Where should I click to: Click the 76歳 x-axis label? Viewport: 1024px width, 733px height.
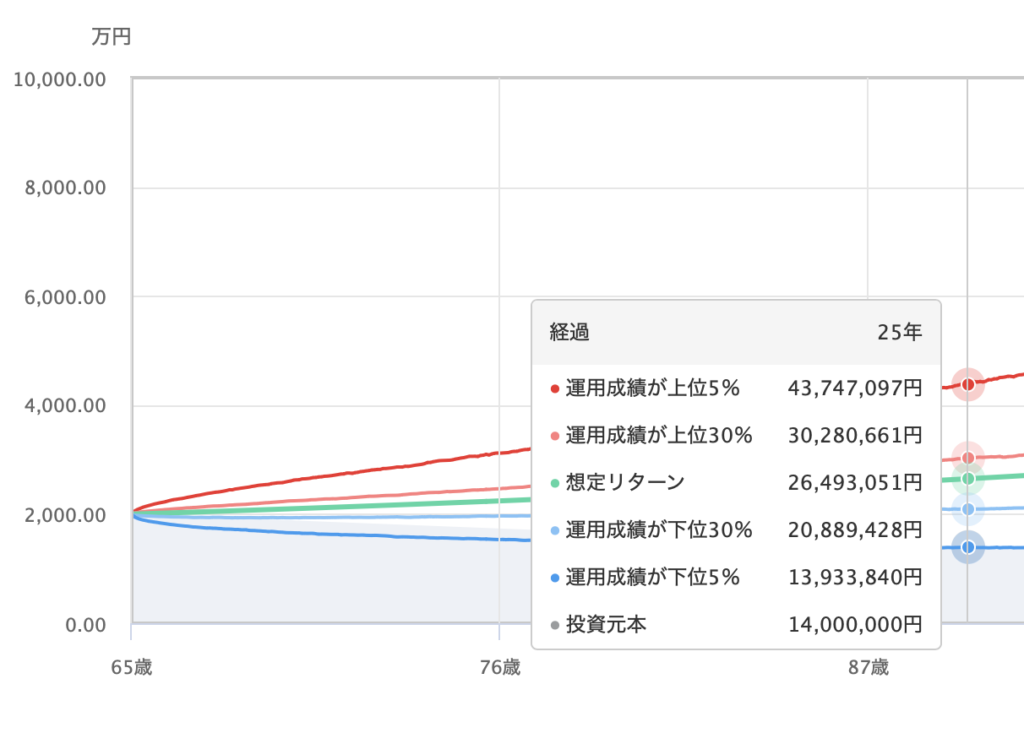499,667
